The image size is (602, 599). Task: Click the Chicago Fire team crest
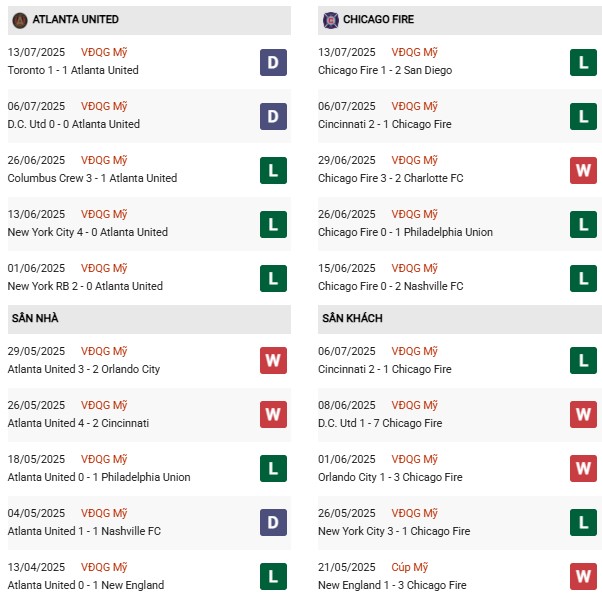click(x=330, y=19)
